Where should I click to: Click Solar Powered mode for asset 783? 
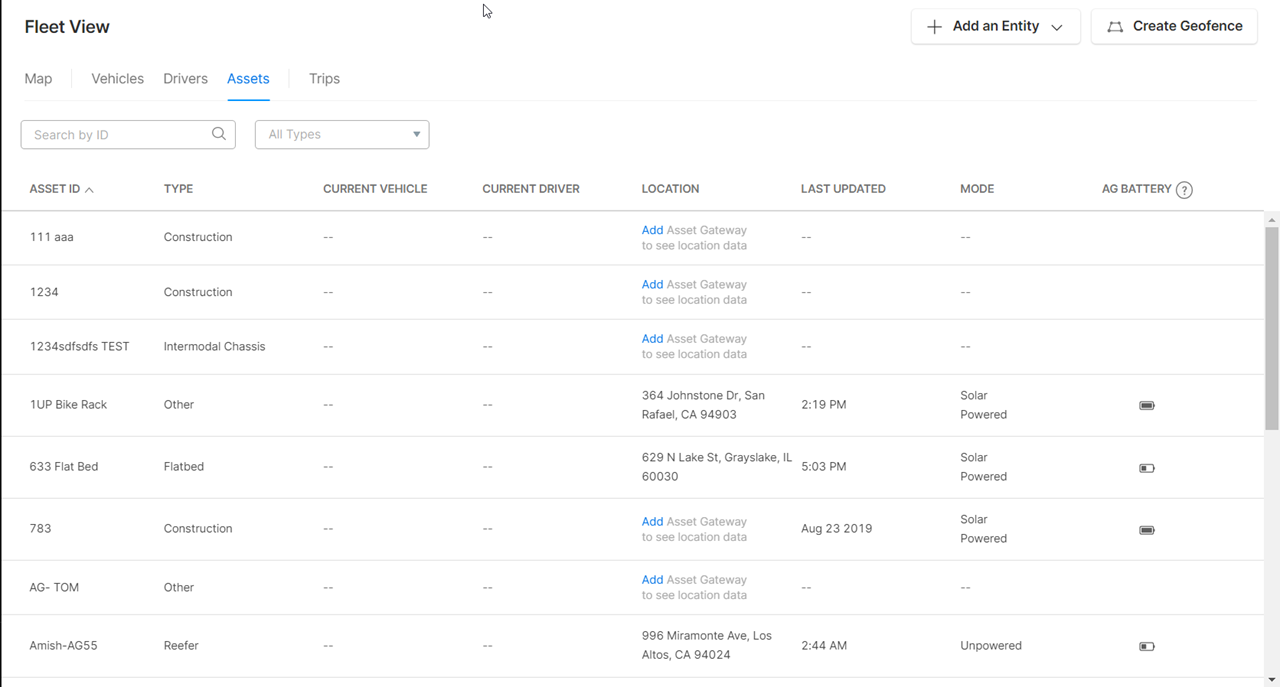tap(984, 529)
